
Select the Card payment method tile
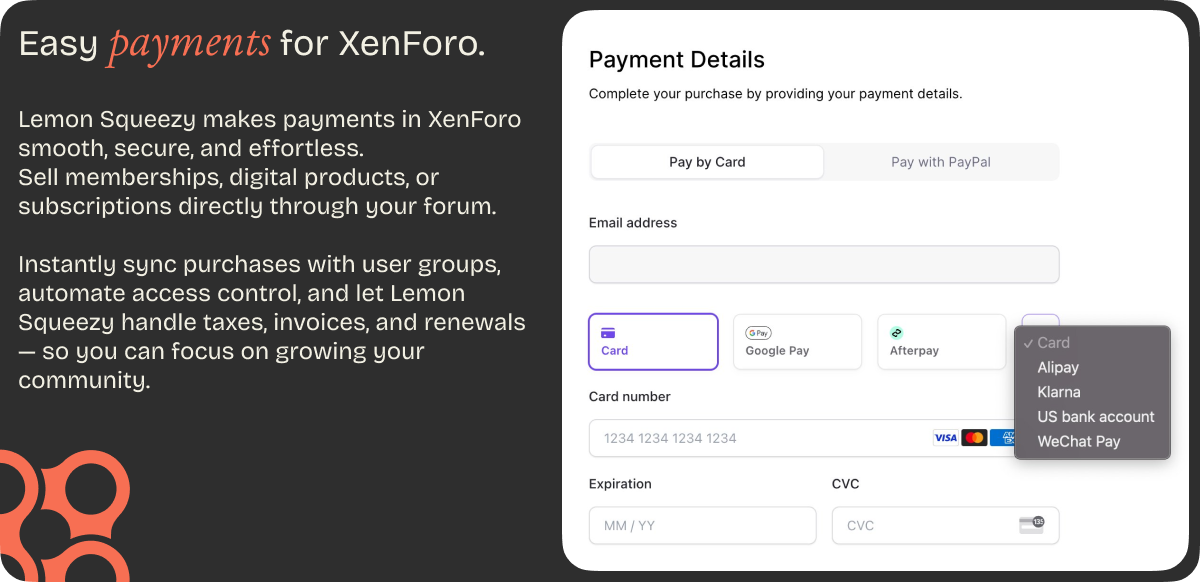pos(653,342)
